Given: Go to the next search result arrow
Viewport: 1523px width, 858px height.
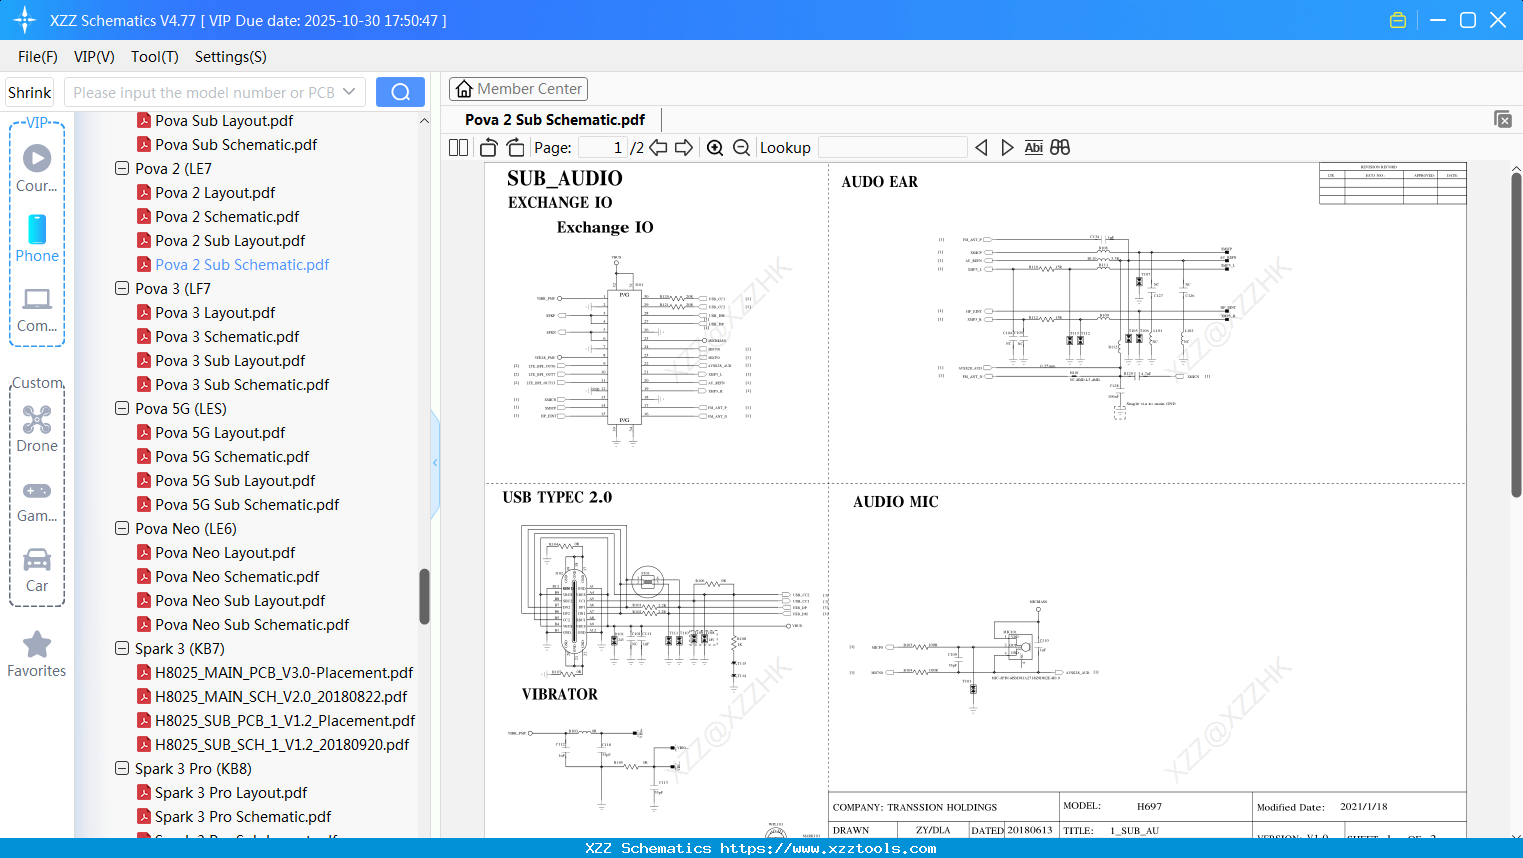Looking at the screenshot, I should pos(1007,147).
